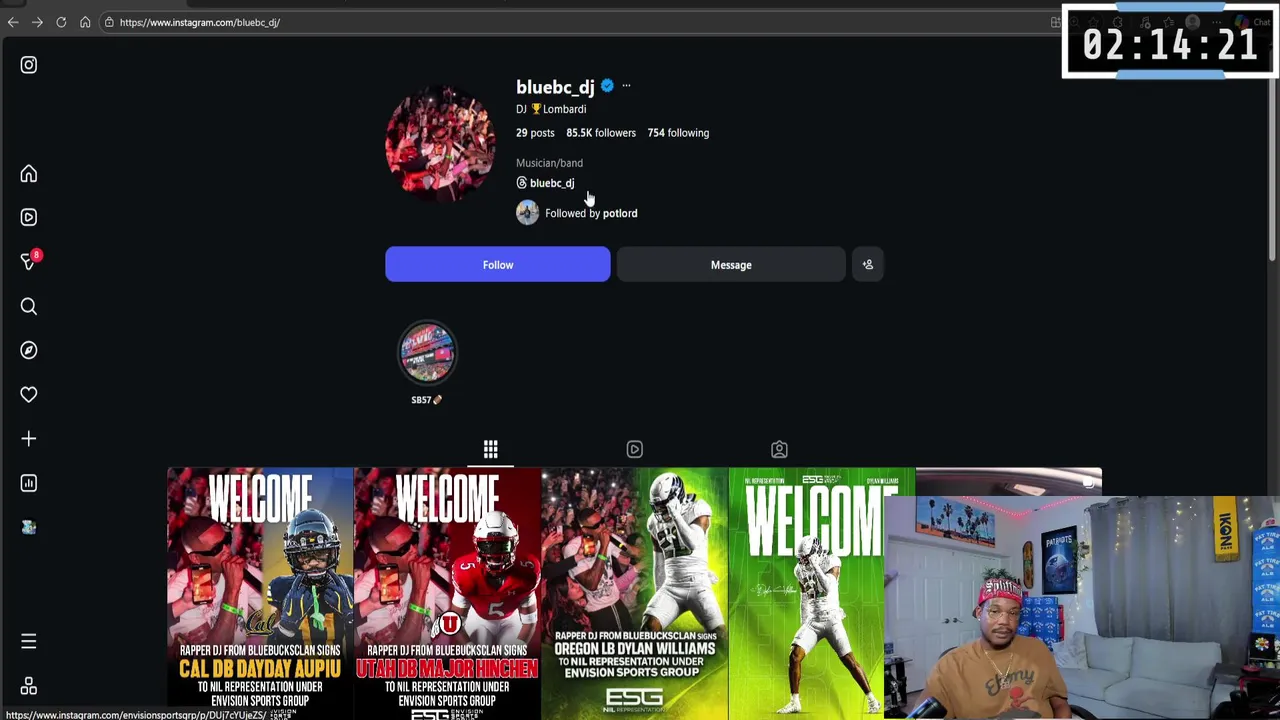The height and width of the screenshot is (720, 1280).
Task: Message bluebc_dj
Action: point(731,265)
